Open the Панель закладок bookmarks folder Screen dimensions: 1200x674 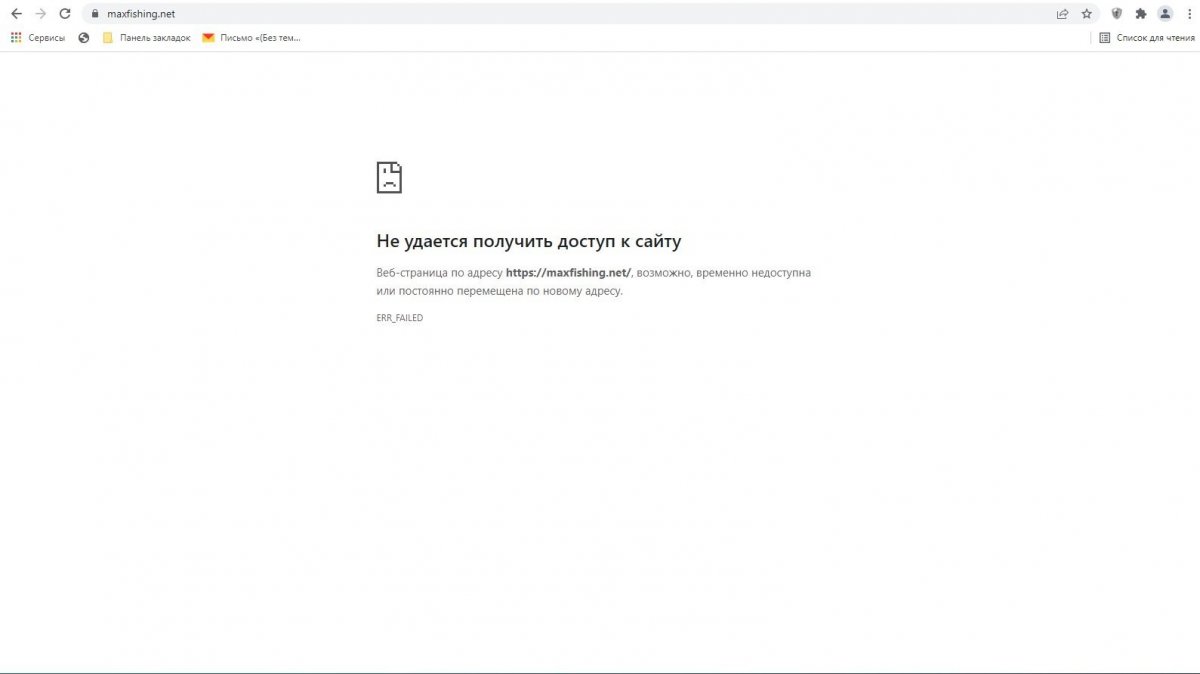click(x=146, y=38)
